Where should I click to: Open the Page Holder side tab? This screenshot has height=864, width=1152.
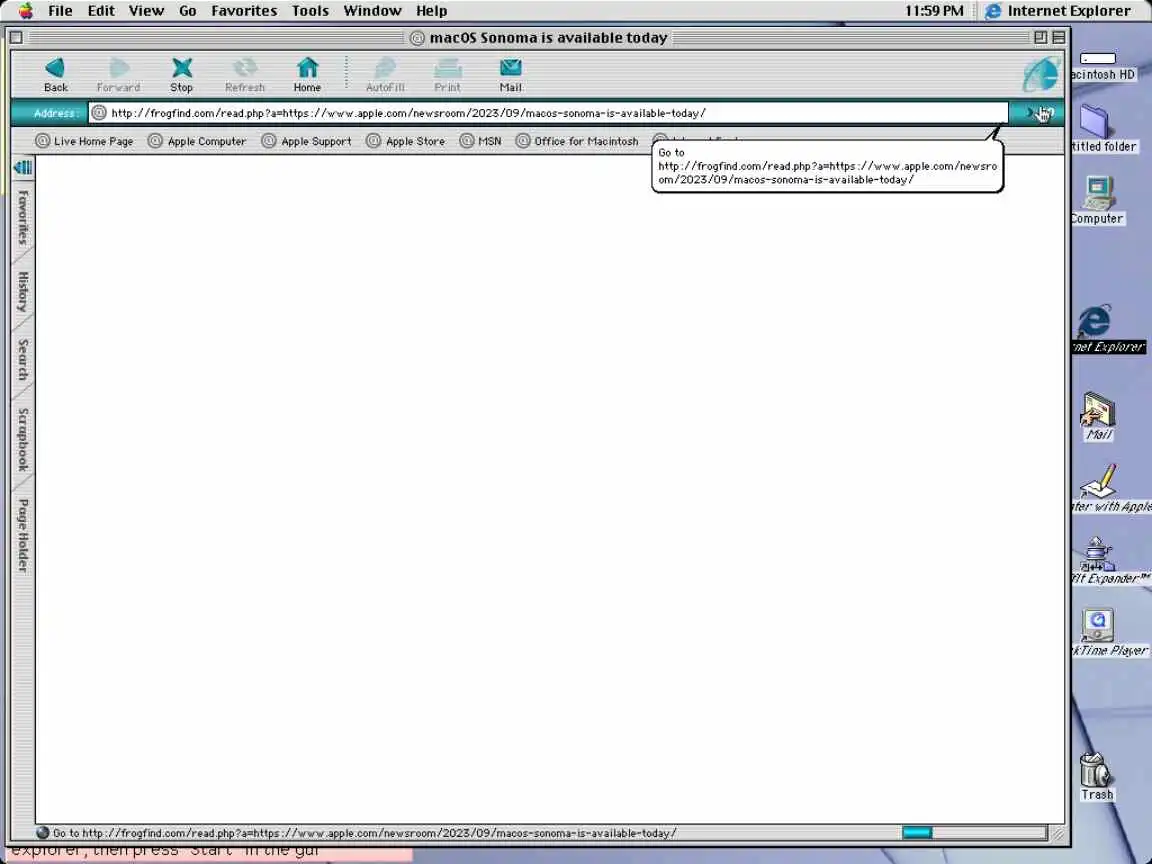pyautogui.click(x=23, y=536)
